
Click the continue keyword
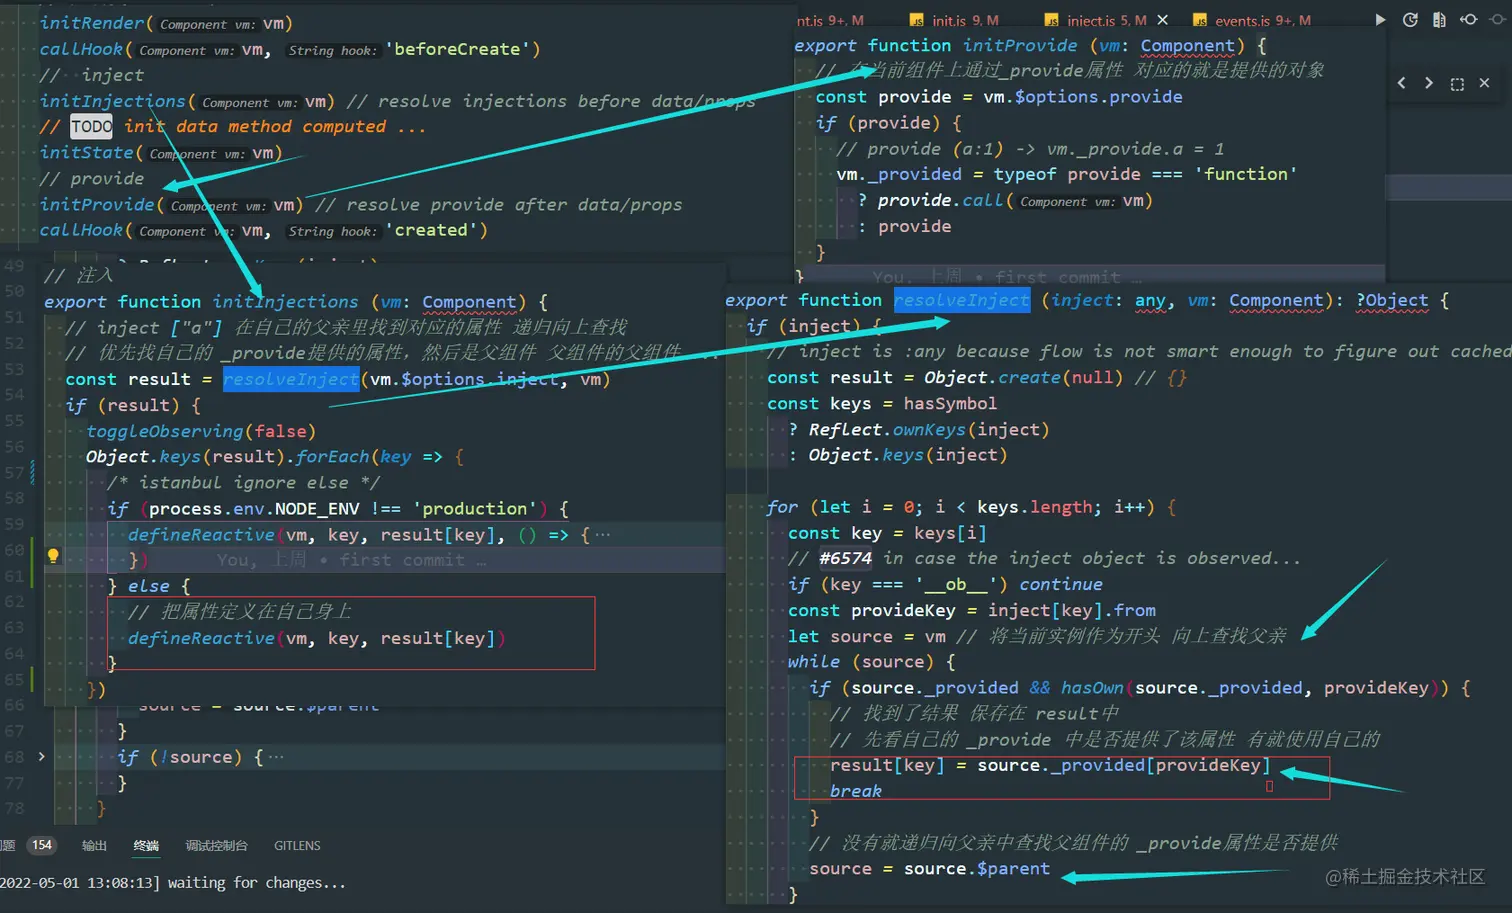[x=1060, y=584]
